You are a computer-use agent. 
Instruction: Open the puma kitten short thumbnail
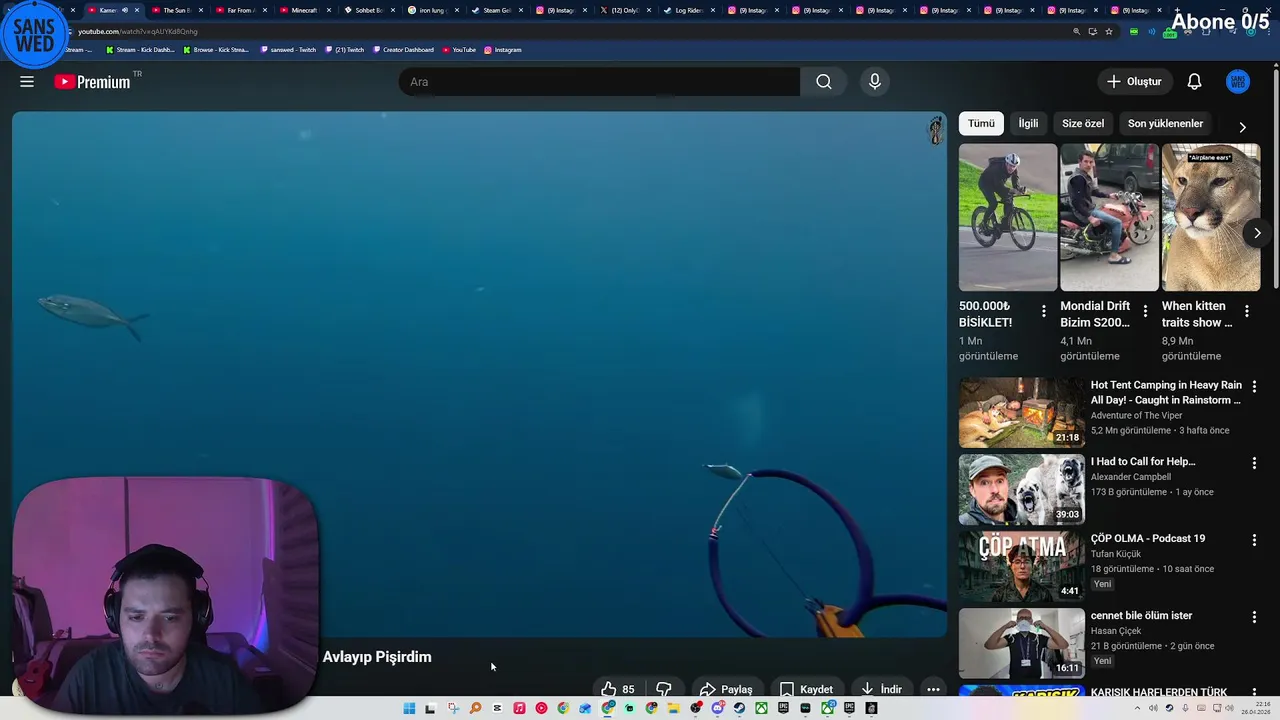tap(1211, 217)
